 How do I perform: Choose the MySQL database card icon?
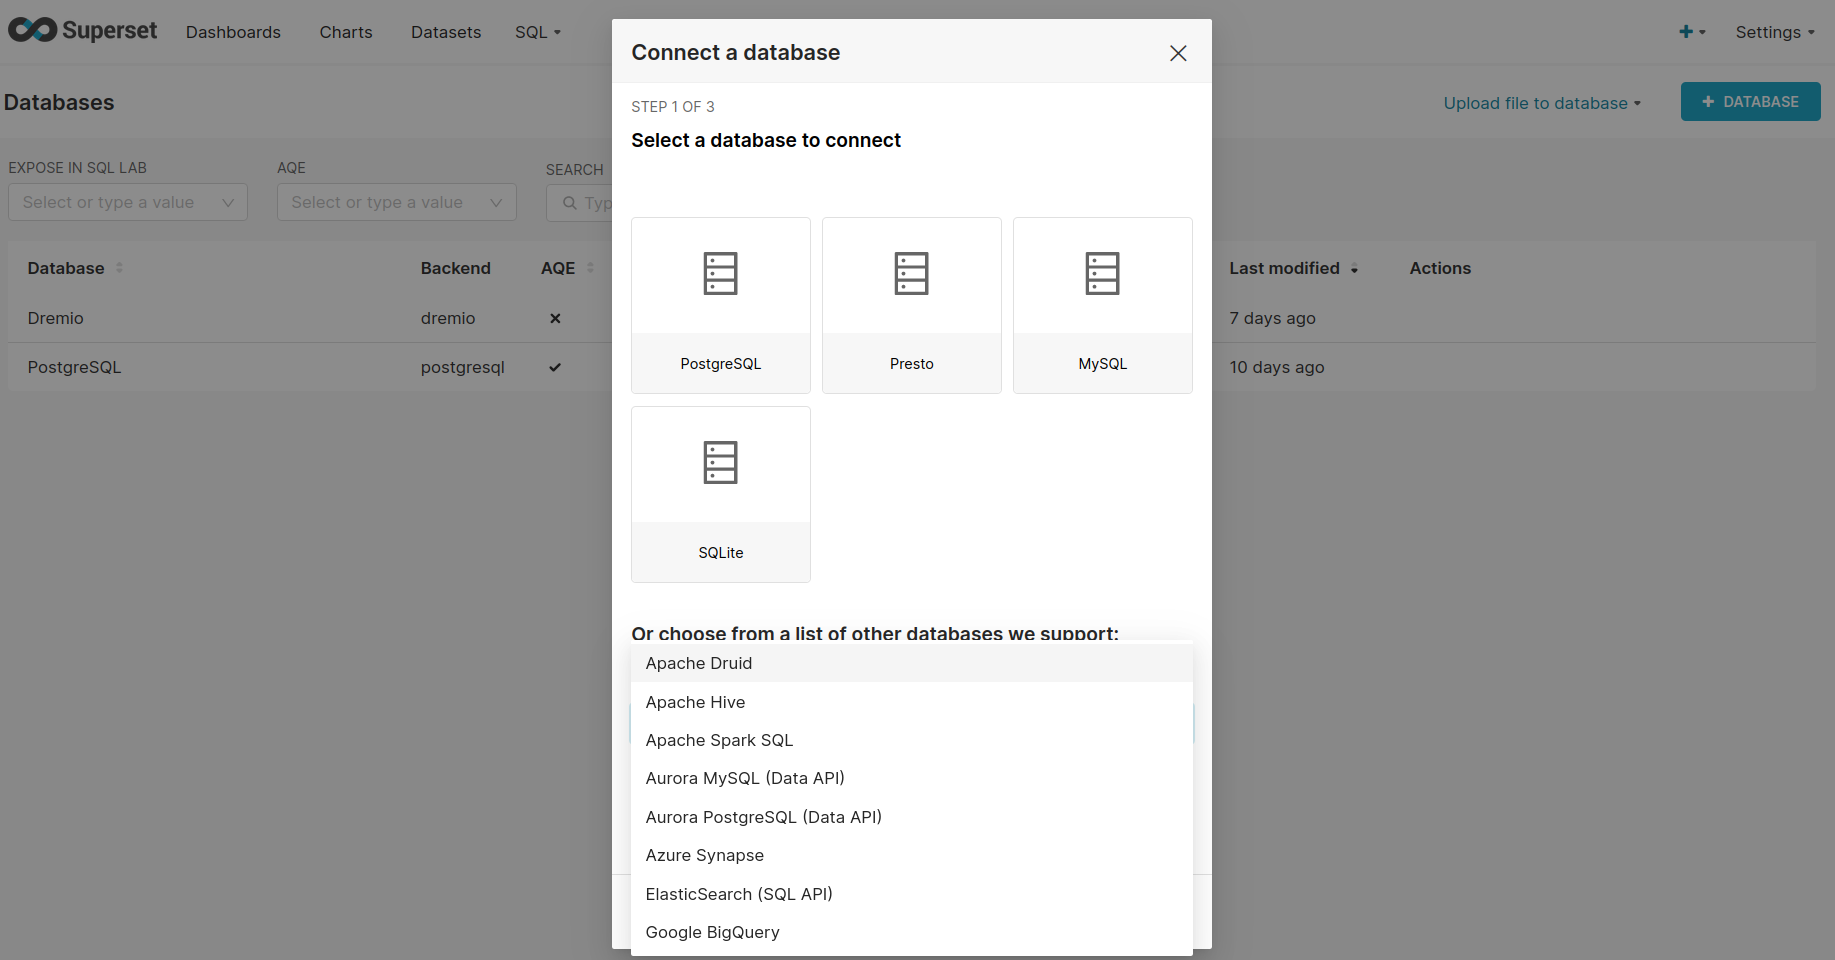click(x=1102, y=274)
